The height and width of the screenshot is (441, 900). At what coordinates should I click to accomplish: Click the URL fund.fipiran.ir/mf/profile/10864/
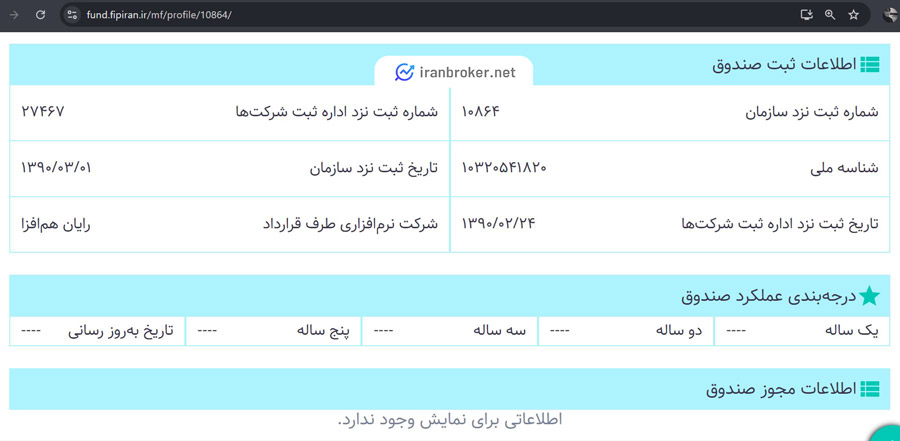(159, 15)
